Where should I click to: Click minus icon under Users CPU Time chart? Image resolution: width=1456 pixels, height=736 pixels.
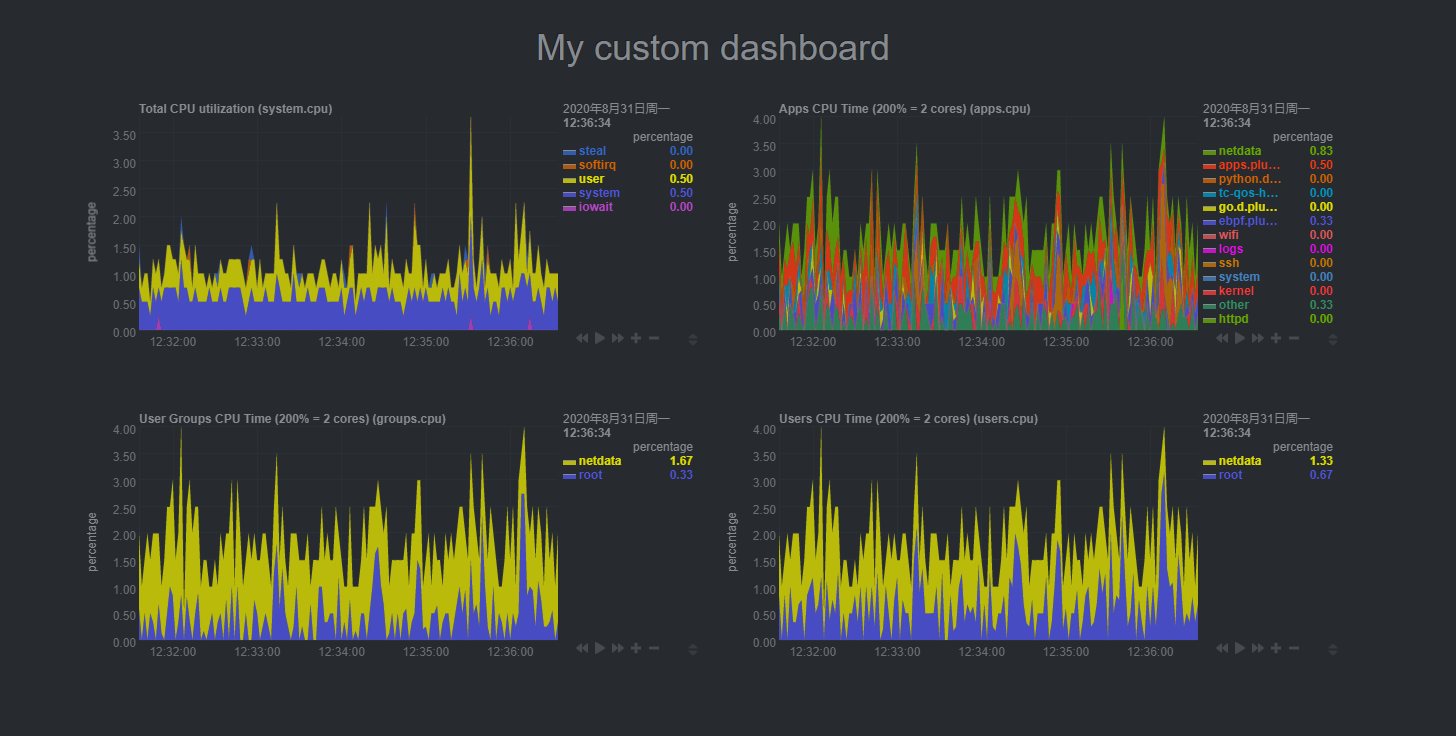pyautogui.click(x=1294, y=649)
